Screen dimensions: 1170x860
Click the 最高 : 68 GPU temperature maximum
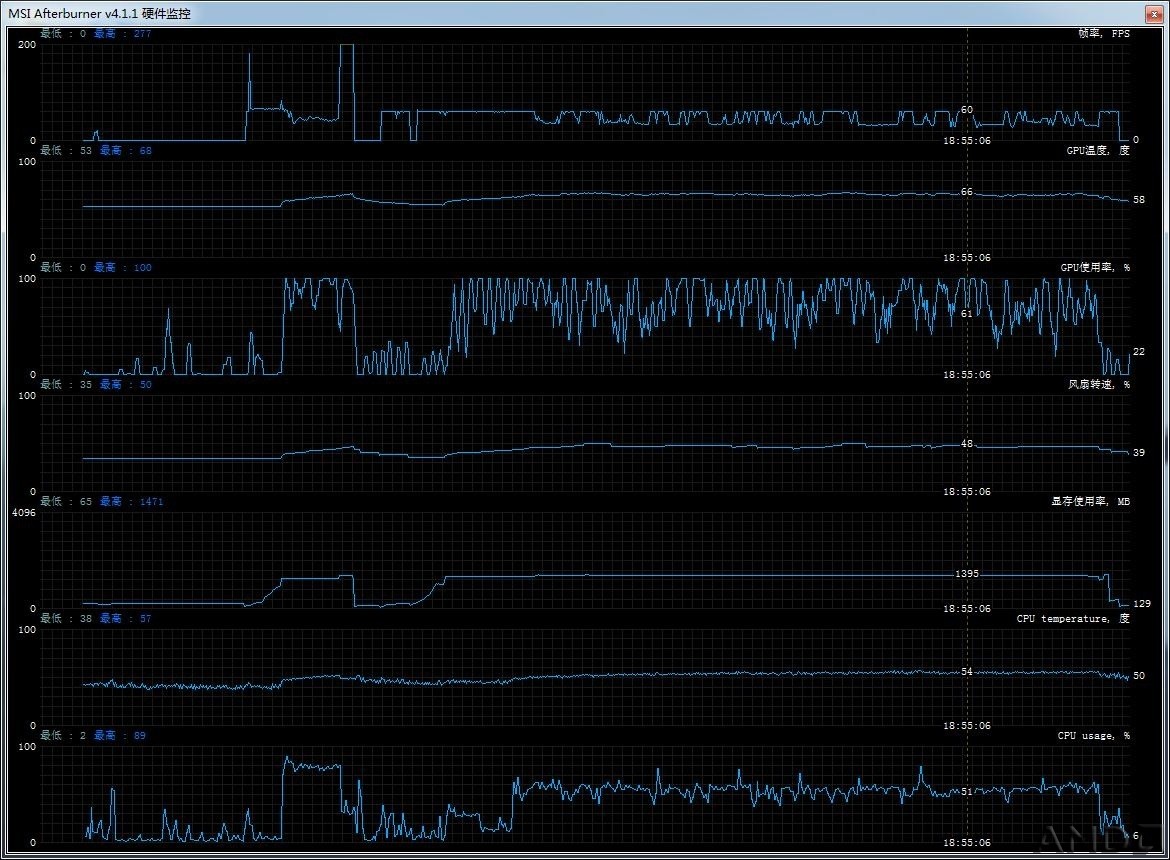click(x=125, y=151)
